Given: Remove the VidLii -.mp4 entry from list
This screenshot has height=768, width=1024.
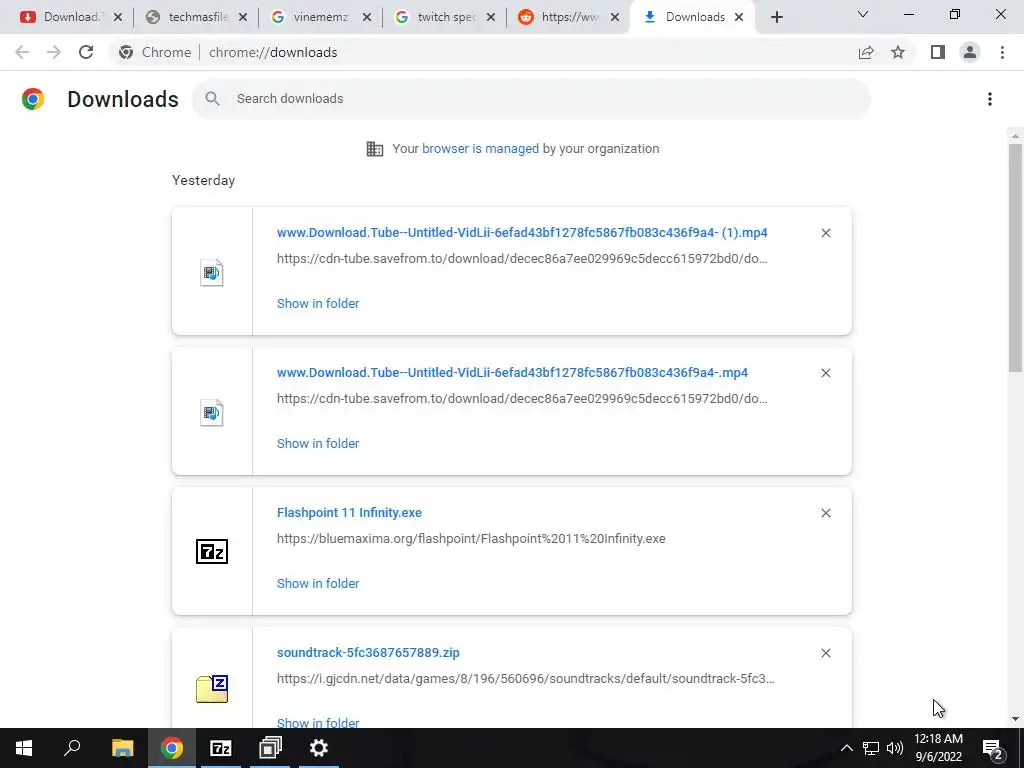Looking at the screenshot, I should pyautogui.click(x=825, y=373).
